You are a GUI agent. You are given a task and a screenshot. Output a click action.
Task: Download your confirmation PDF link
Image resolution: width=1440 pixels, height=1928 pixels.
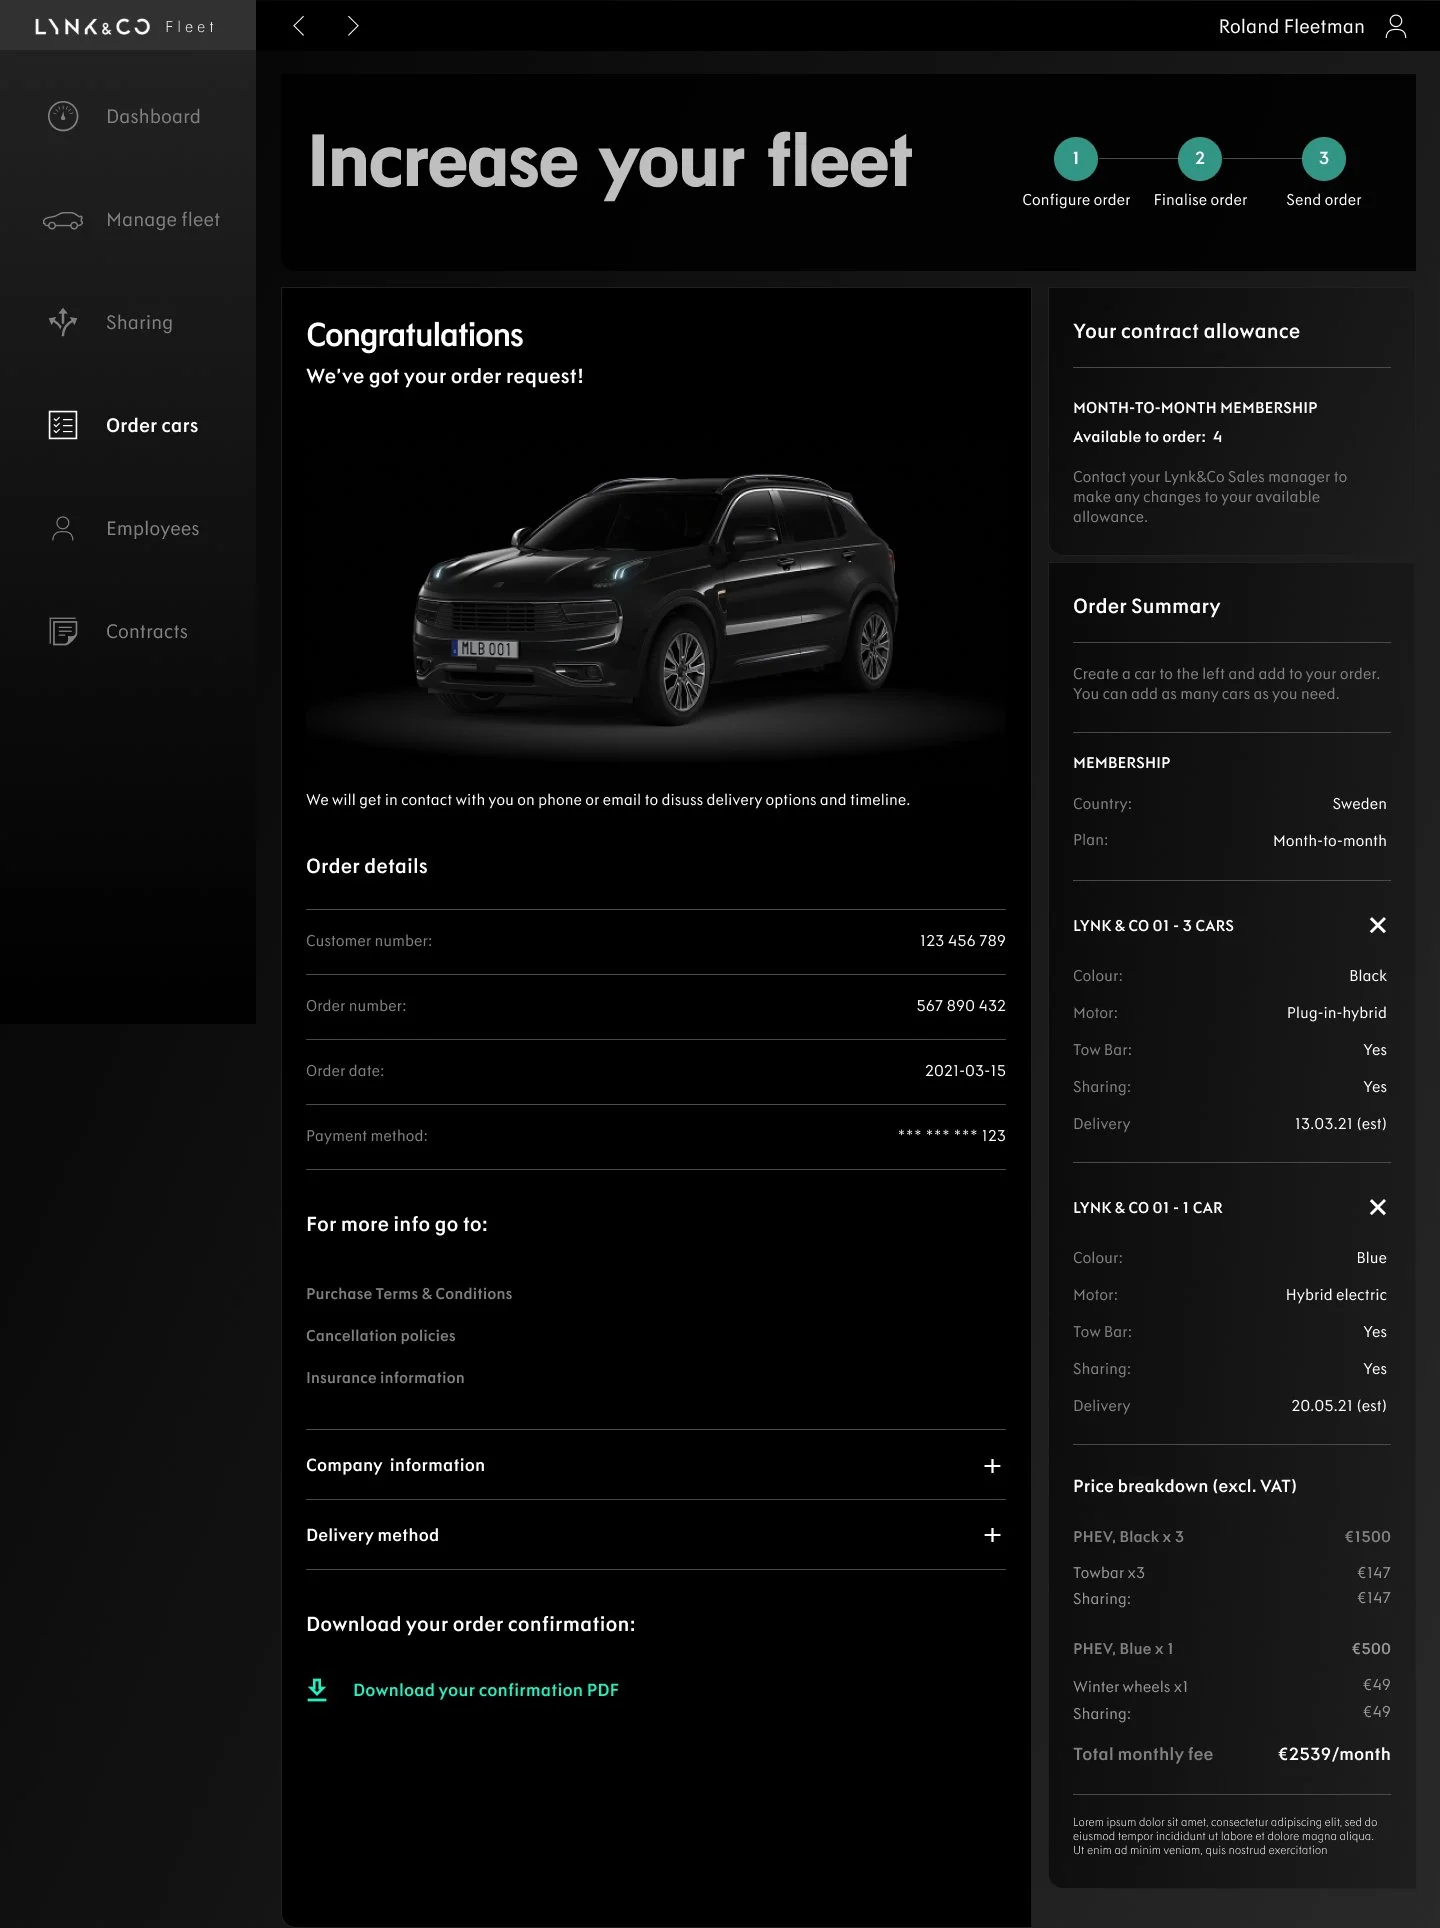486,1690
